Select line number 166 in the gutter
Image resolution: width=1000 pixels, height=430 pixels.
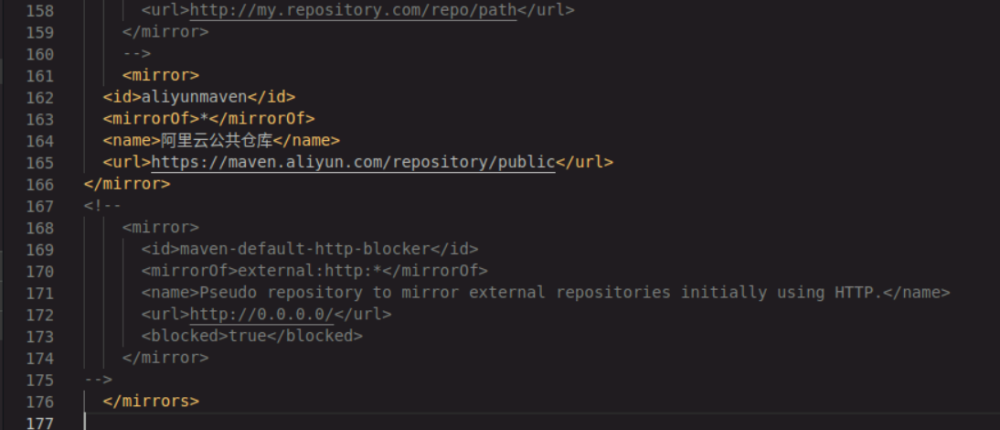pos(41,184)
